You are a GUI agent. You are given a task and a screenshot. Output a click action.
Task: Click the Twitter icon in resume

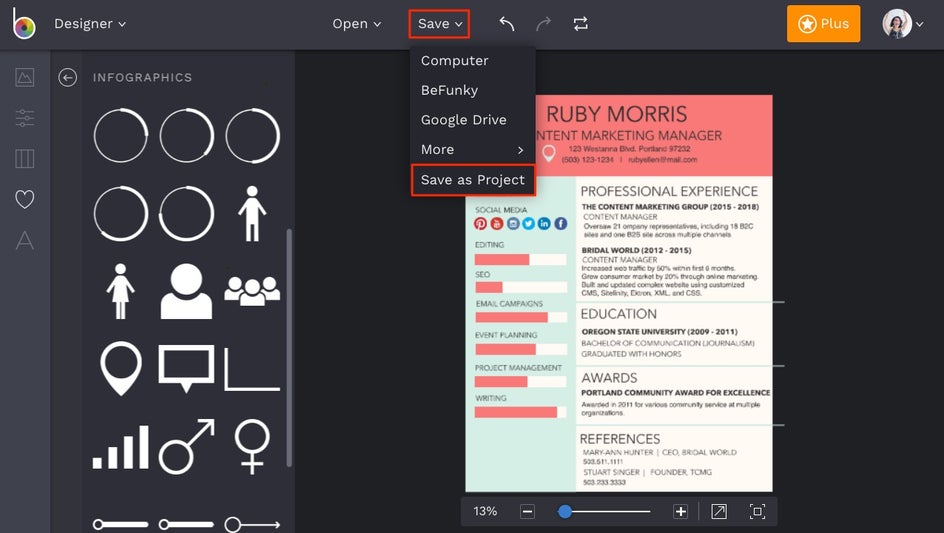click(x=529, y=223)
